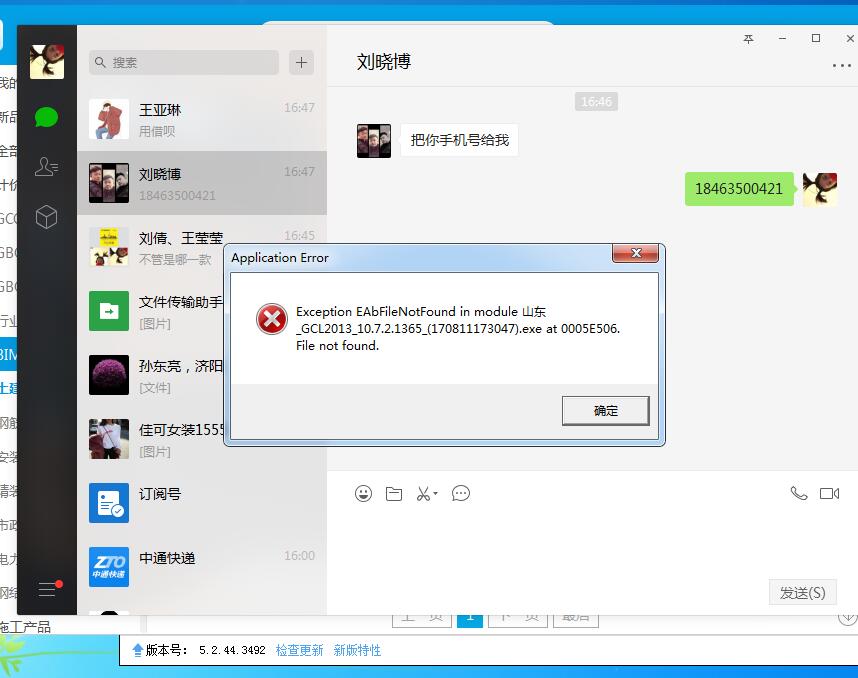Start a voice call with phone icon

click(799, 494)
